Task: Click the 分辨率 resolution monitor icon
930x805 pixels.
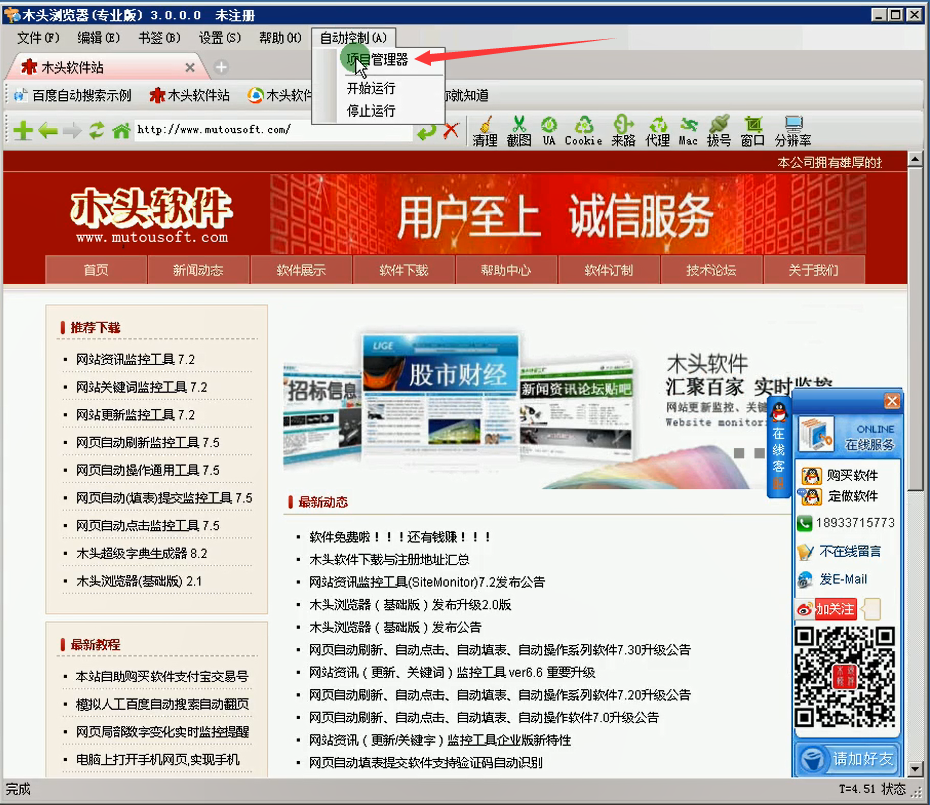Action: pos(793,131)
